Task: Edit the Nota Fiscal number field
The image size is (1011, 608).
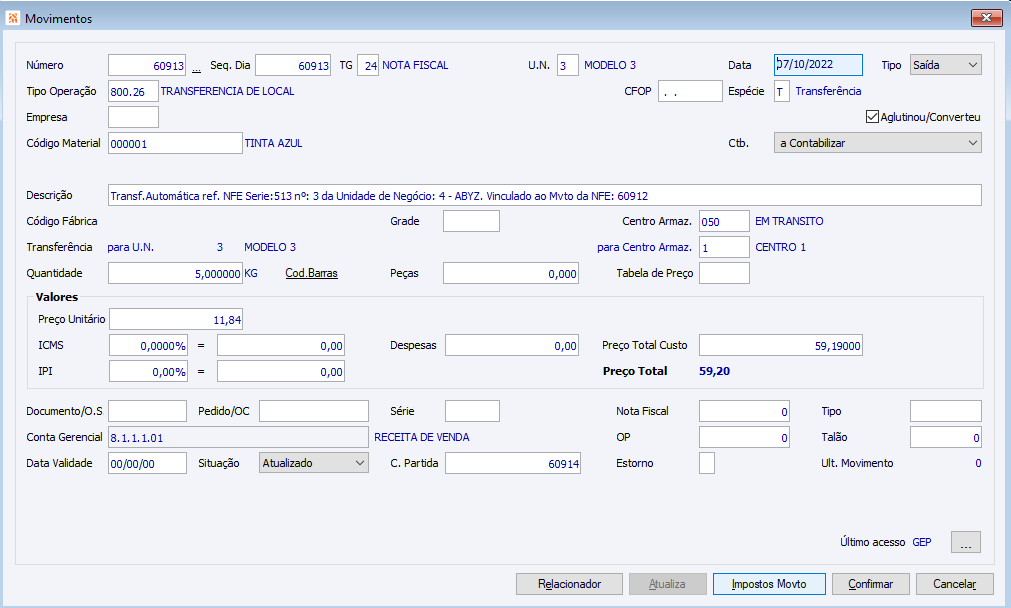Action: (x=745, y=411)
